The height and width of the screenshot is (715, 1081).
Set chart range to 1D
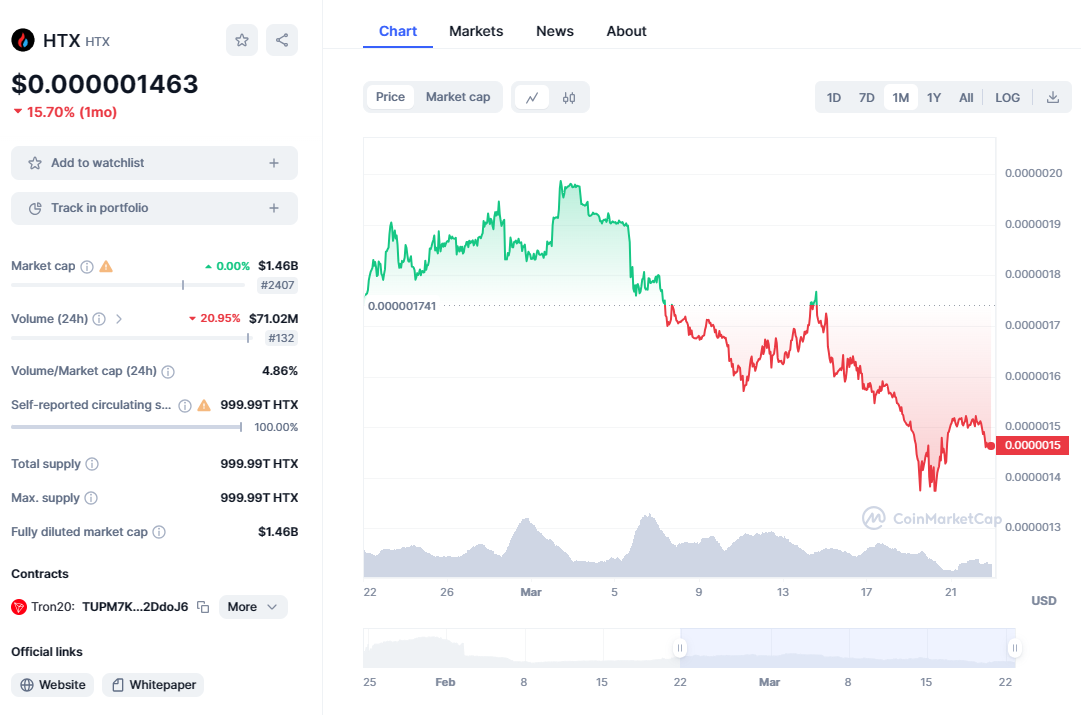pos(834,97)
